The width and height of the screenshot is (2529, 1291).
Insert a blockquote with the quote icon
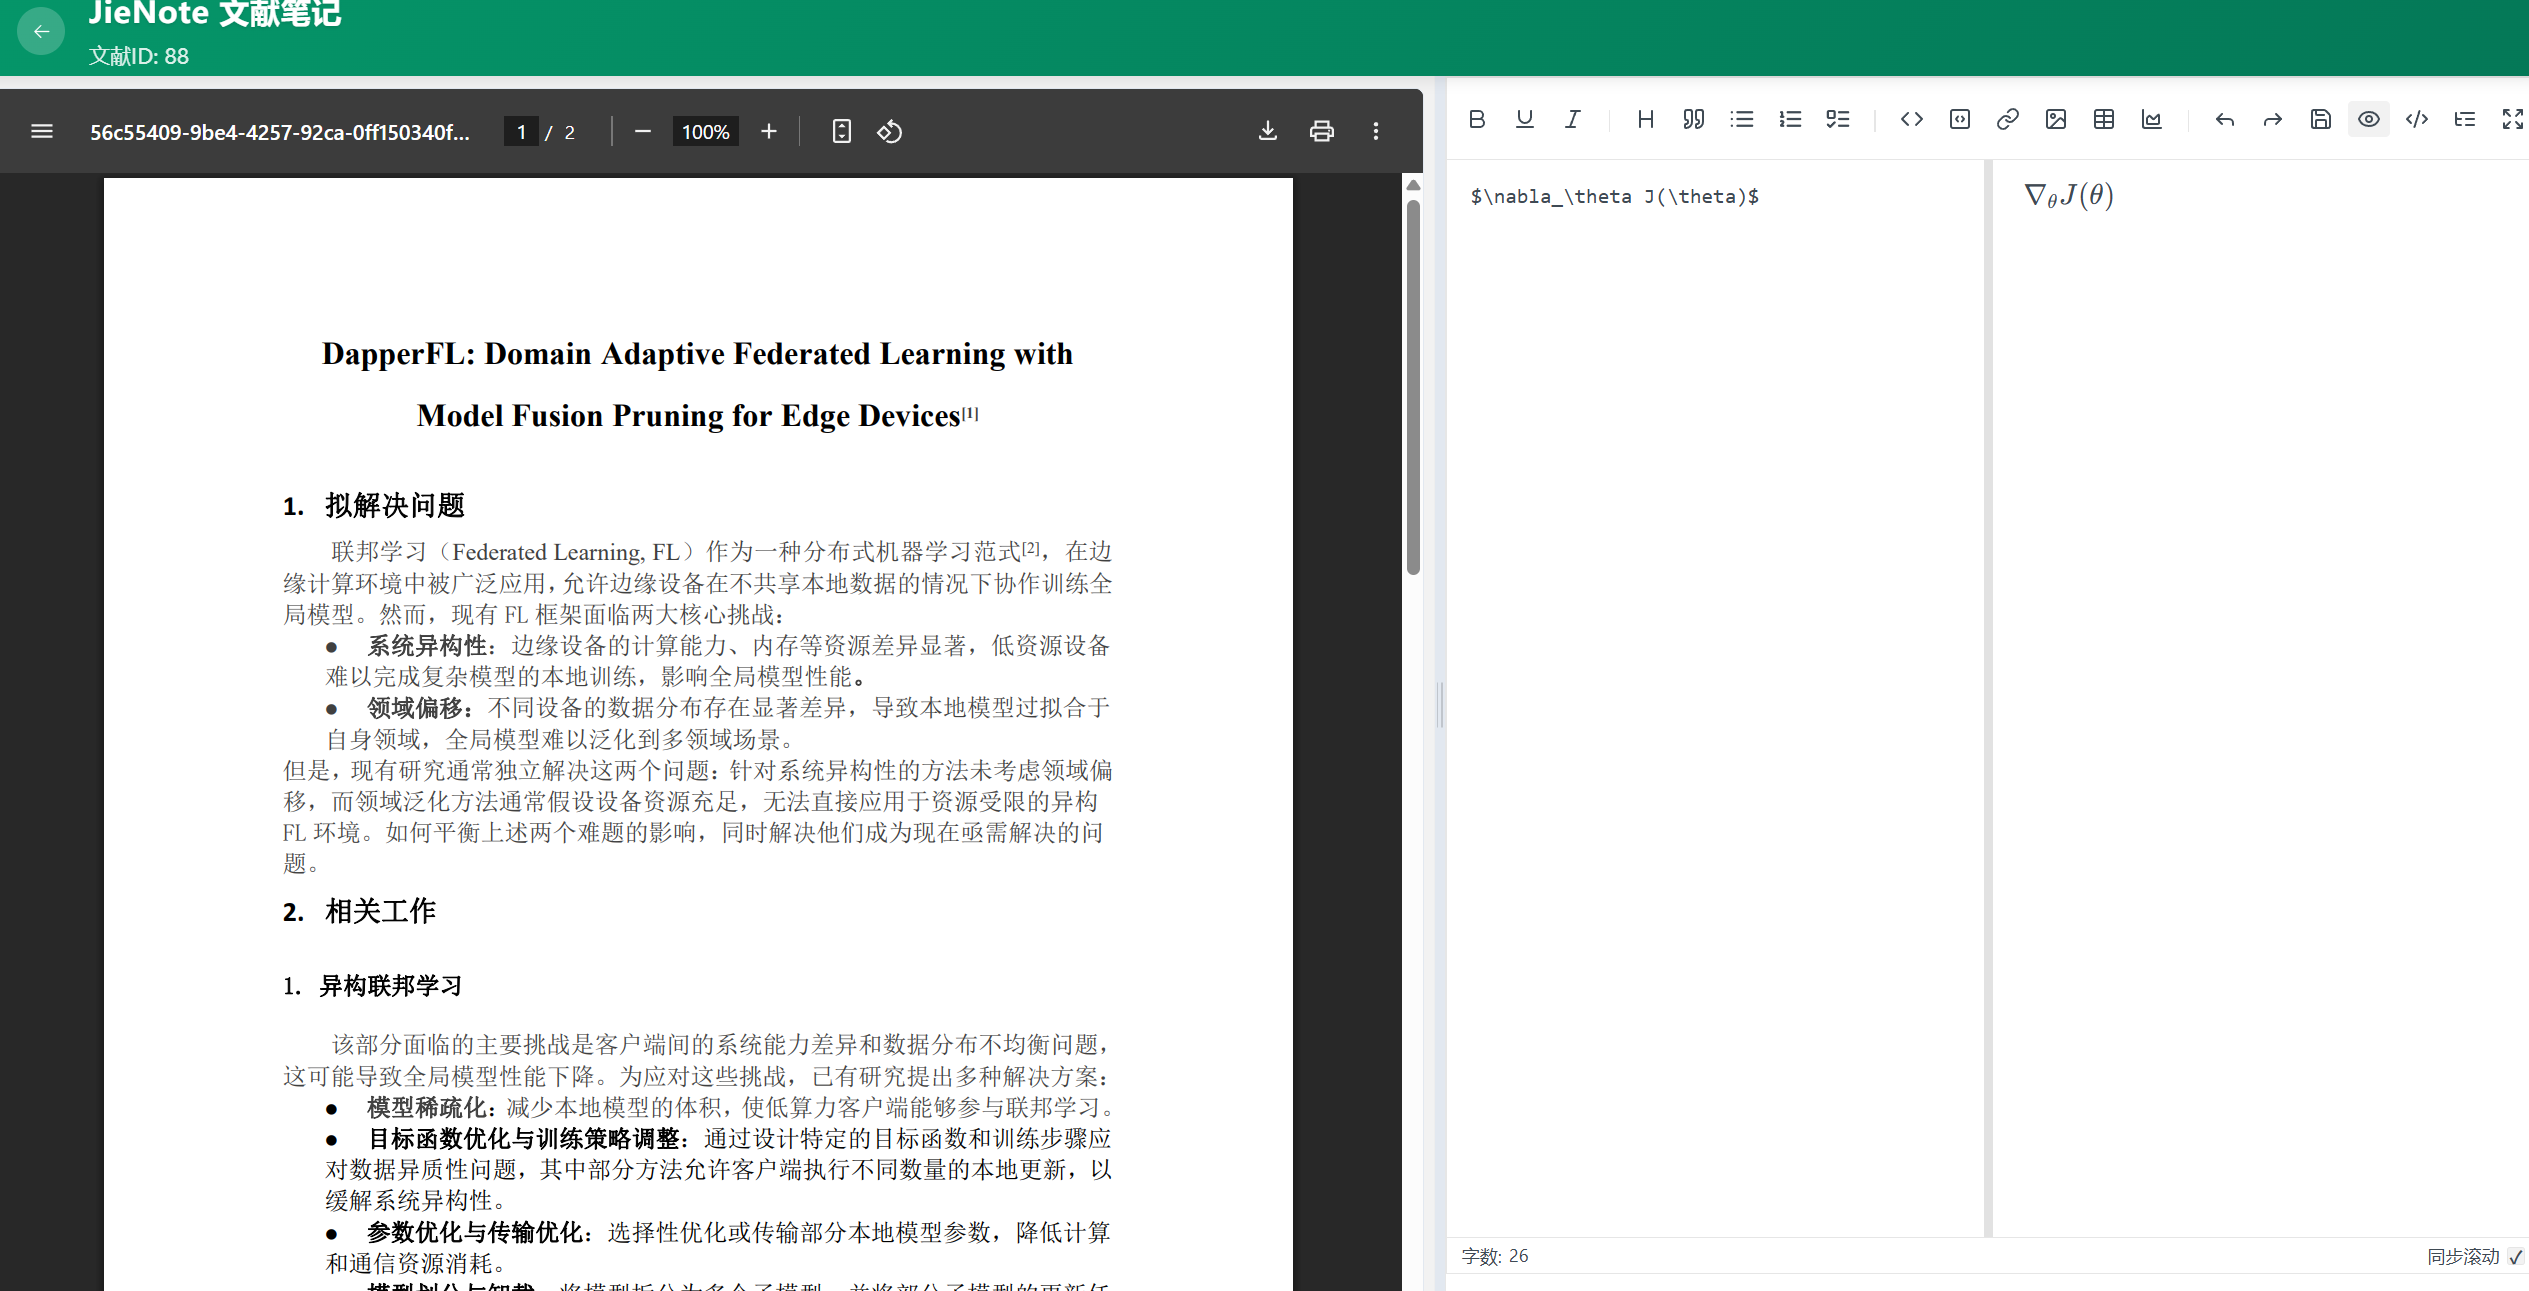coord(1693,120)
